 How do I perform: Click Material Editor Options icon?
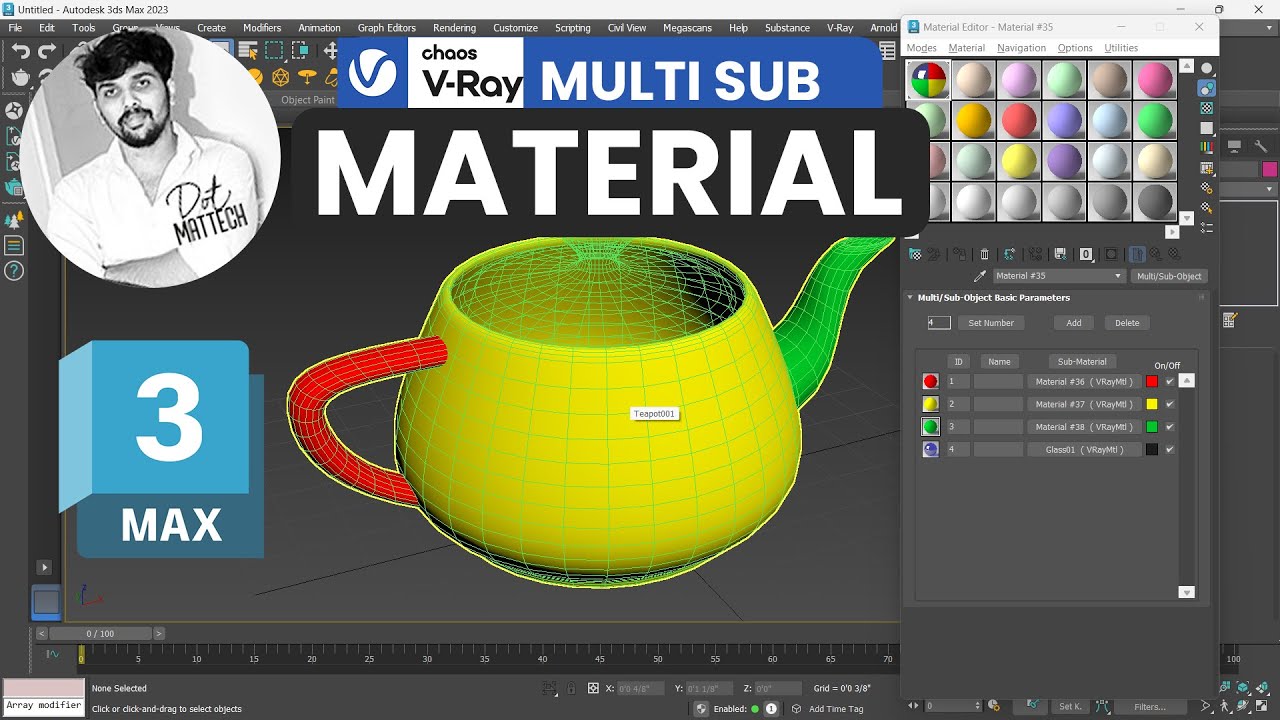pyautogui.click(x=1207, y=187)
